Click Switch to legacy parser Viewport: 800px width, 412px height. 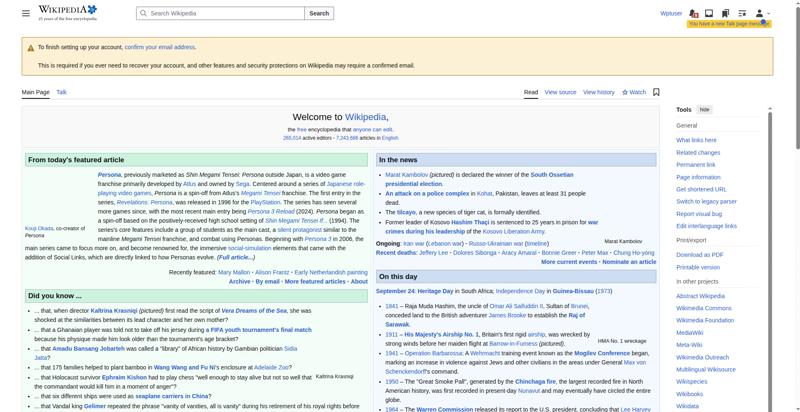706,201
